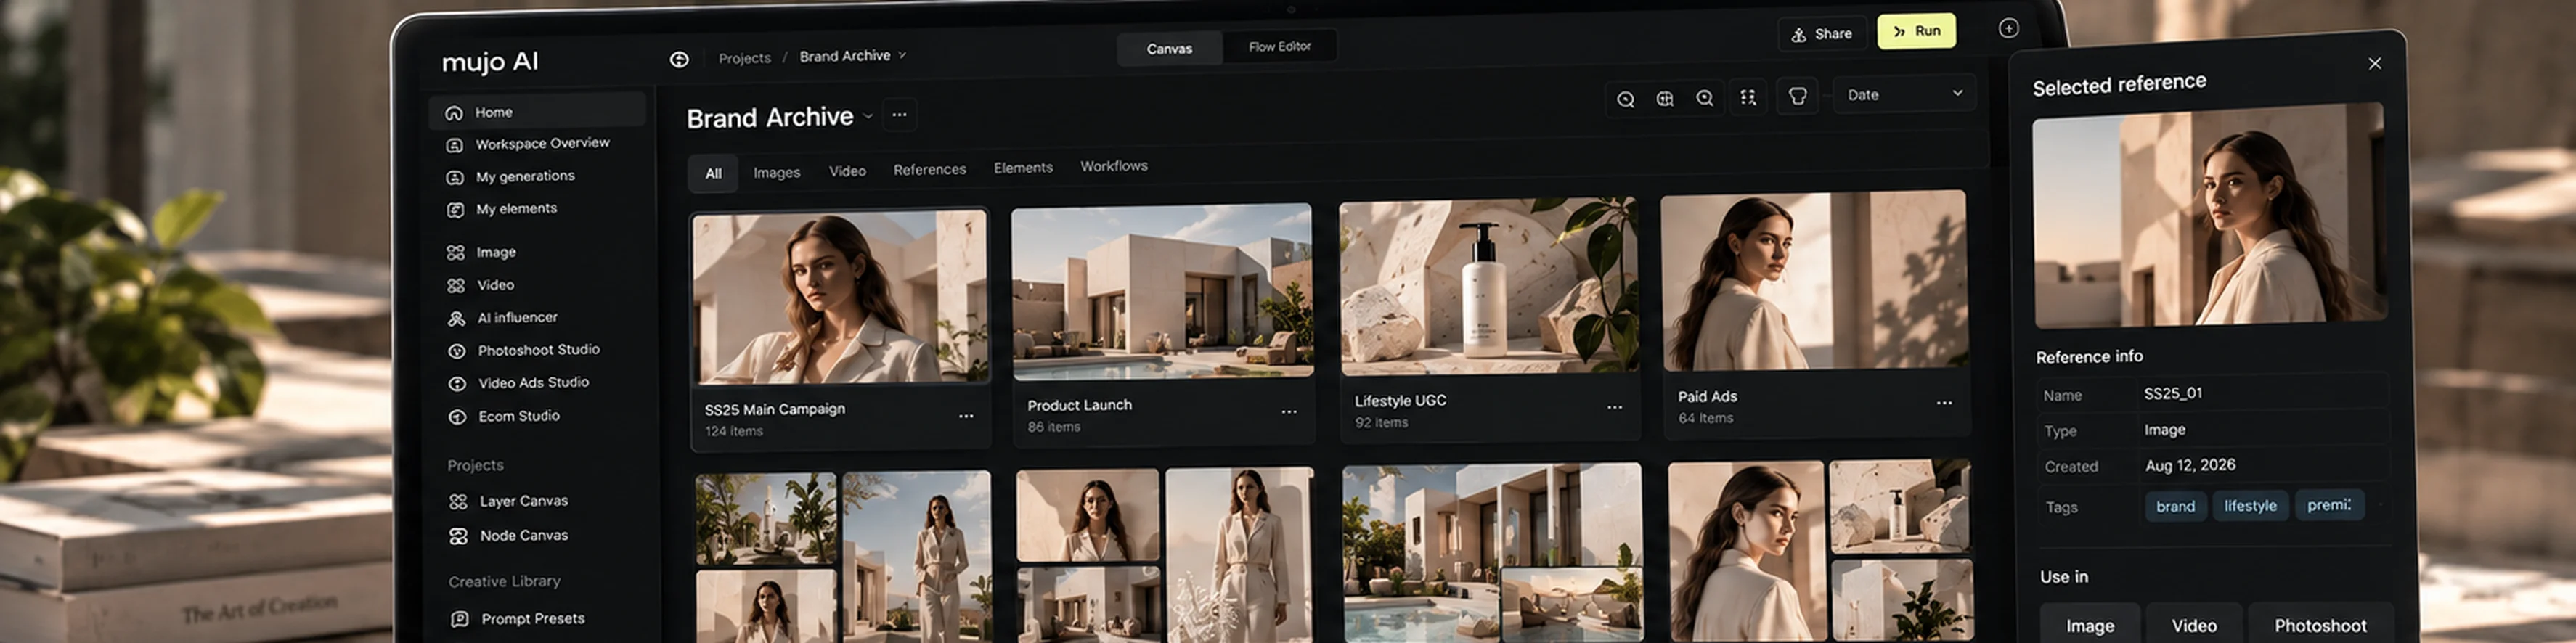Open Node Canvas project

pyautogui.click(x=508, y=536)
